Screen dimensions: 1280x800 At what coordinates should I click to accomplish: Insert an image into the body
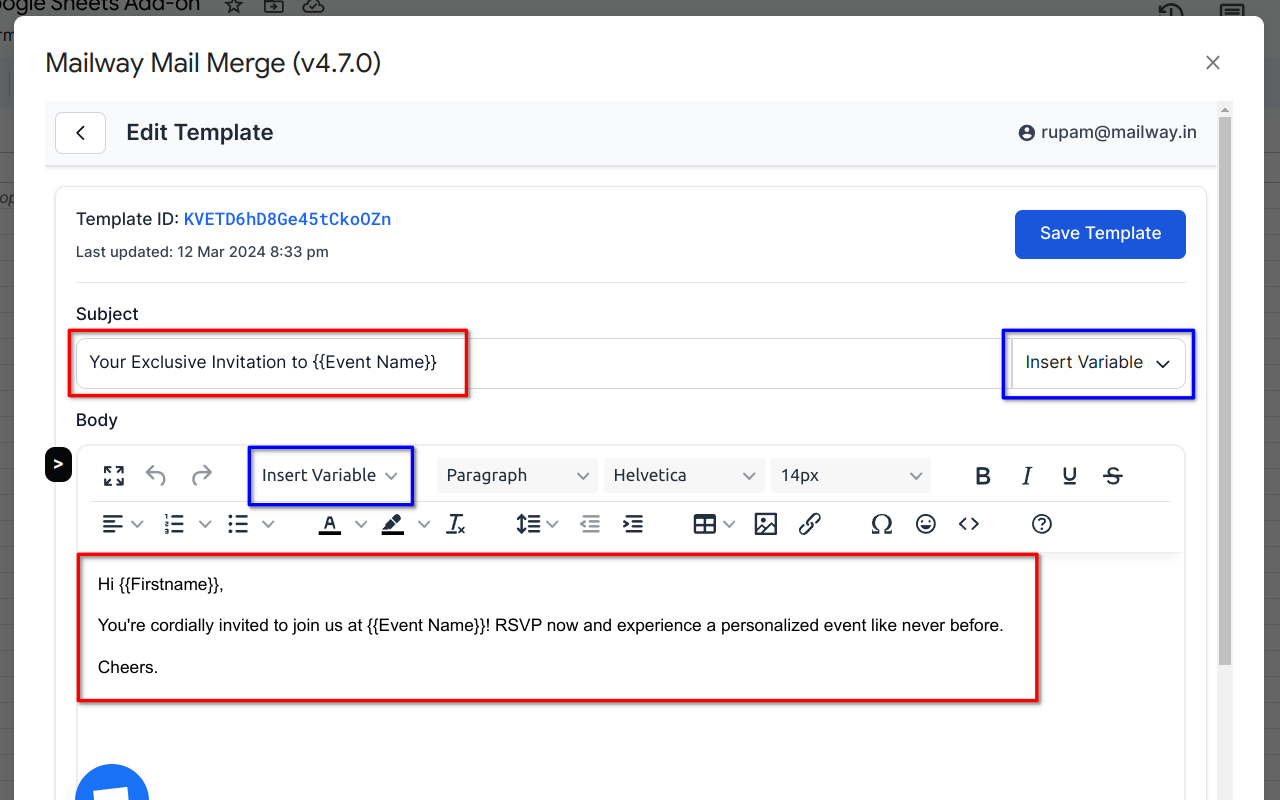click(x=766, y=524)
